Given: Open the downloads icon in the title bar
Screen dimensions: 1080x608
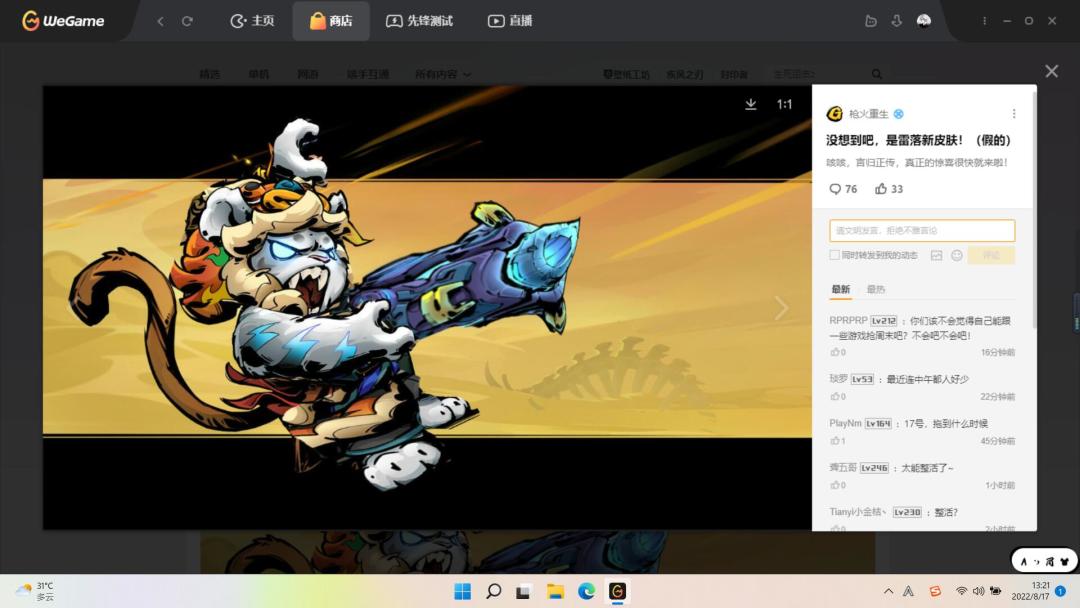Looking at the screenshot, I should (896, 21).
